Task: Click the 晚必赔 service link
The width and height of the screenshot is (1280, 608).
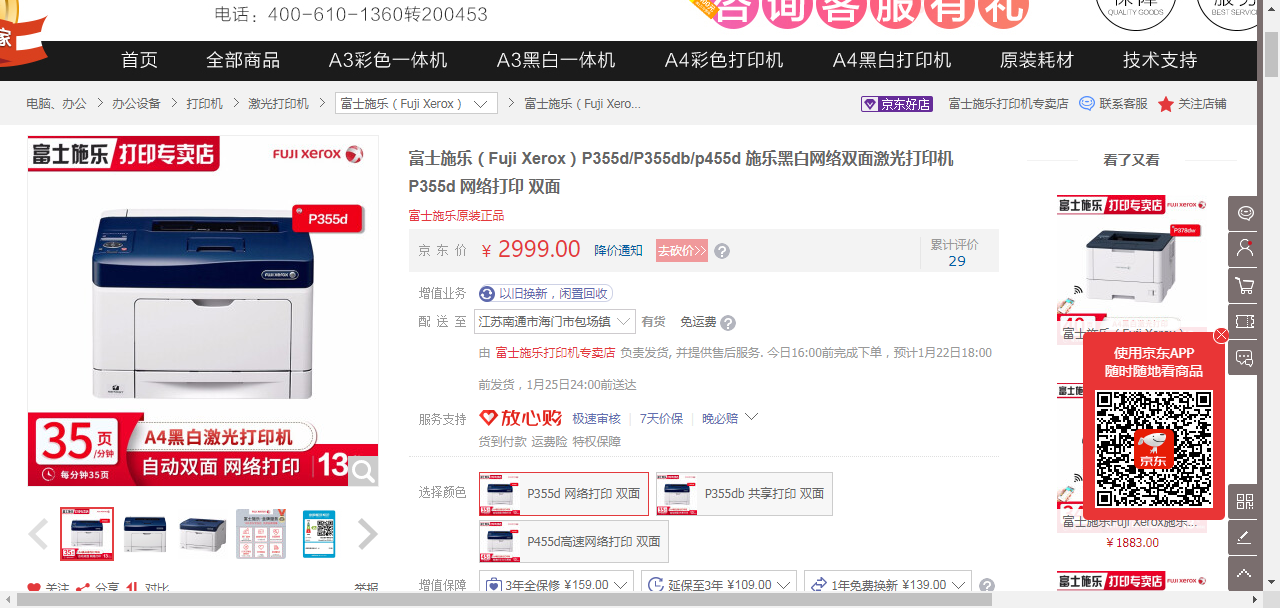Action: pyautogui.click(x=720, y=419)
